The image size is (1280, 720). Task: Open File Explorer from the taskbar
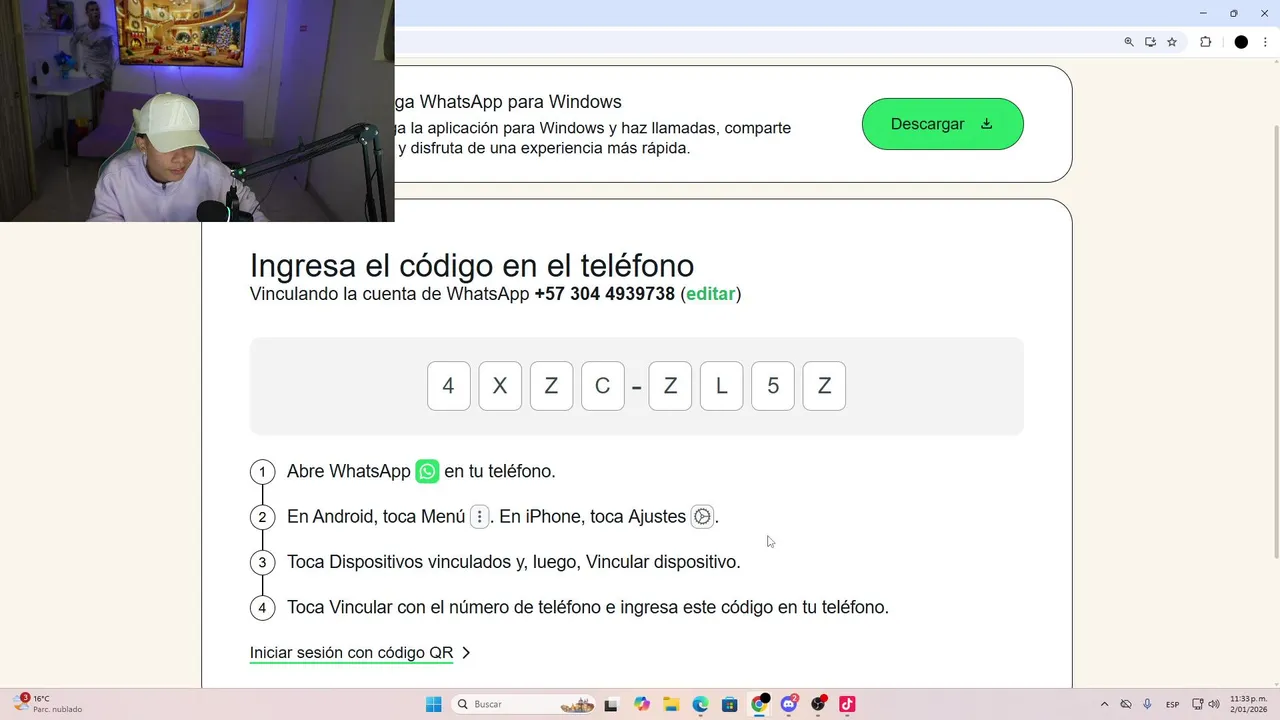[x=671, y=704]
